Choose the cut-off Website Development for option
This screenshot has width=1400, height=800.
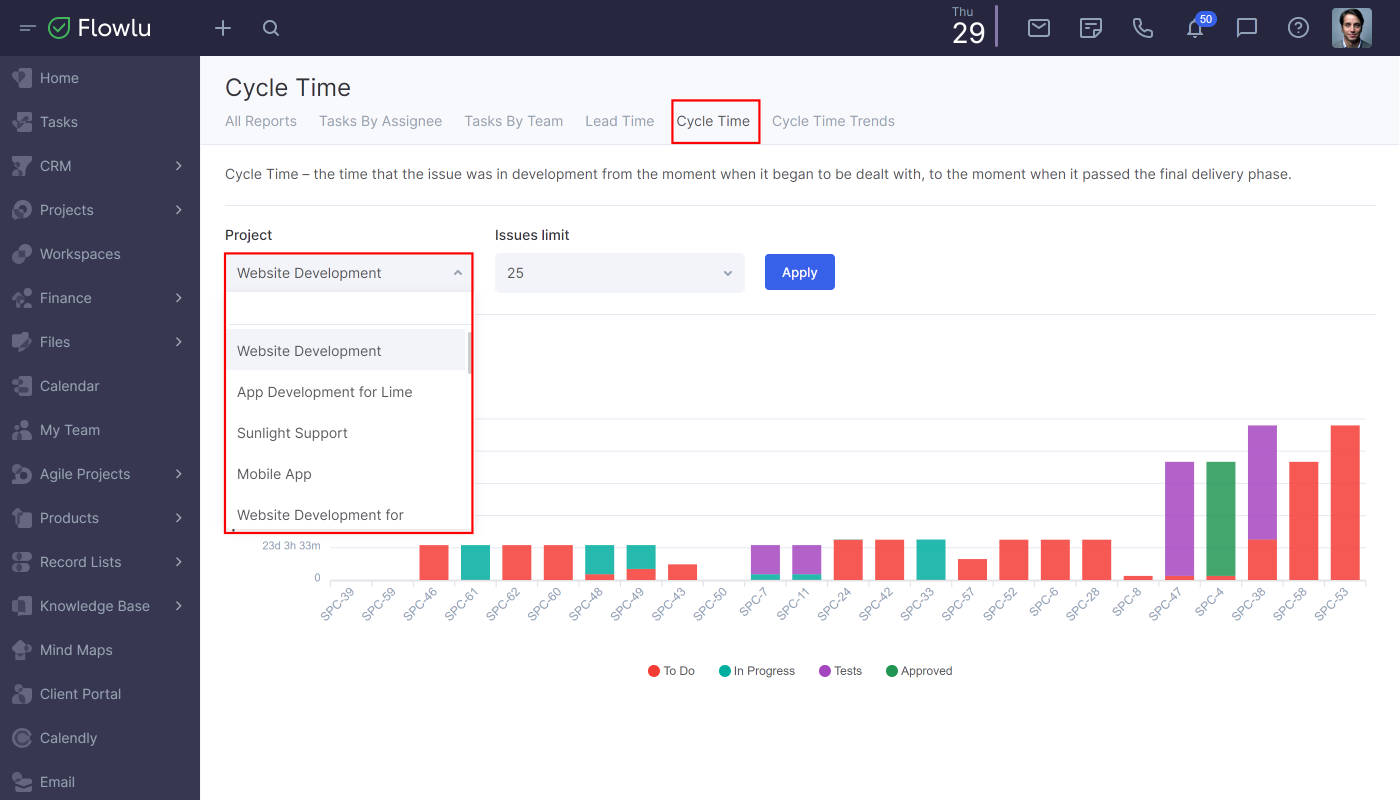tap(347, 514)
